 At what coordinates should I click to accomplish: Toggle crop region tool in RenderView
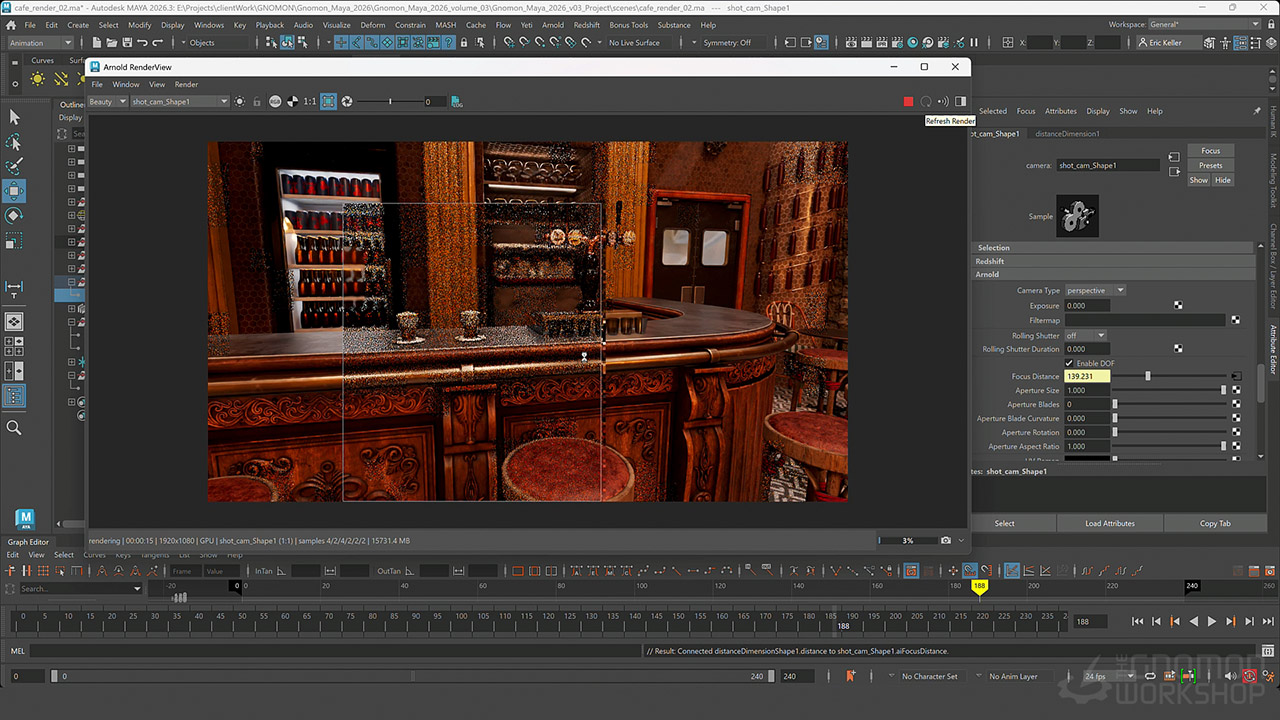(x=328, y=101)
